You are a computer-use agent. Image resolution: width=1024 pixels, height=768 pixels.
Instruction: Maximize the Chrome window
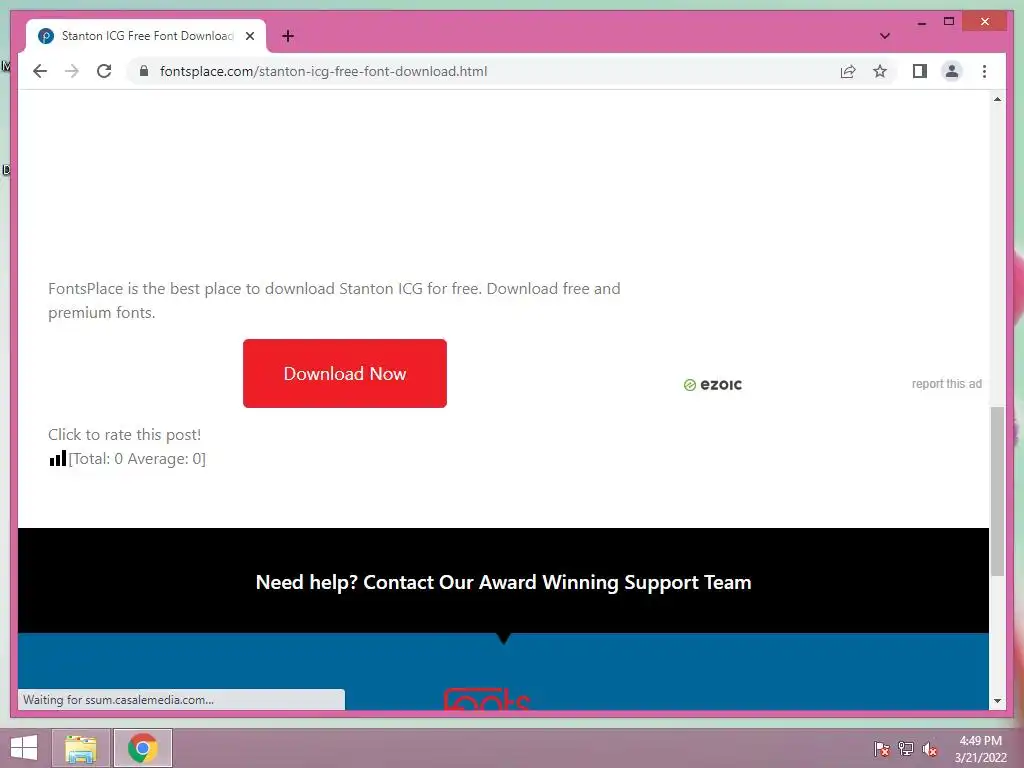[x=949, y=22]
